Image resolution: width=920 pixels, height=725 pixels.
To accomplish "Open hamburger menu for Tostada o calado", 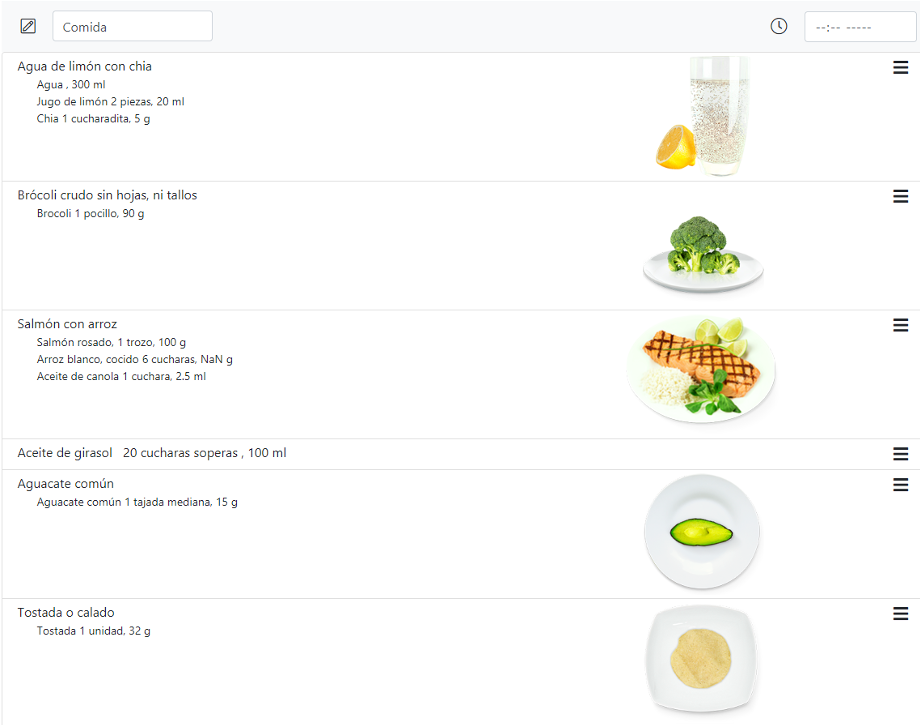I will [901, 614].
